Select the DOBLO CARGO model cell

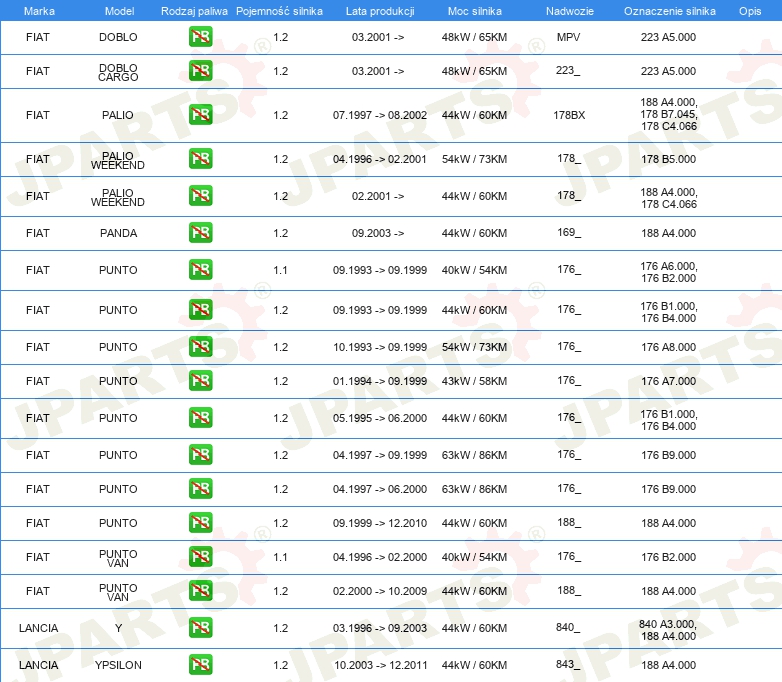coord(118,72)
